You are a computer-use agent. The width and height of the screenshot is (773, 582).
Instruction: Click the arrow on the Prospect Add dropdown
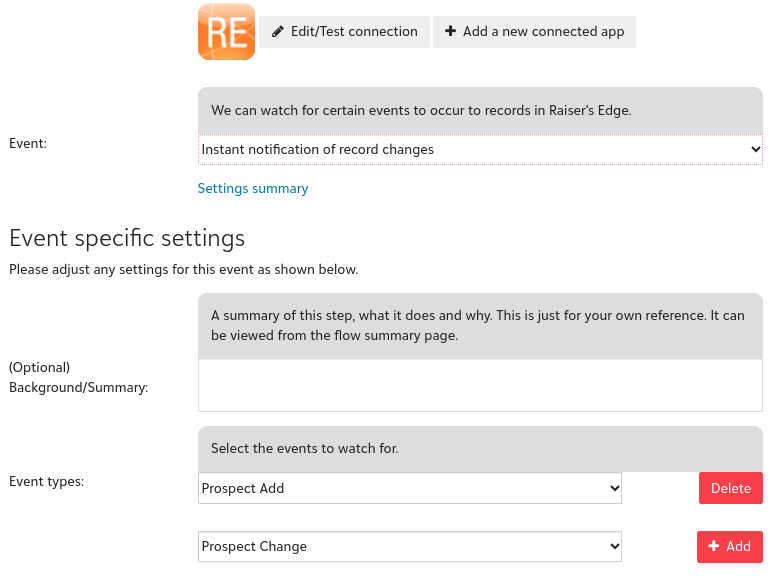[614, 488]
